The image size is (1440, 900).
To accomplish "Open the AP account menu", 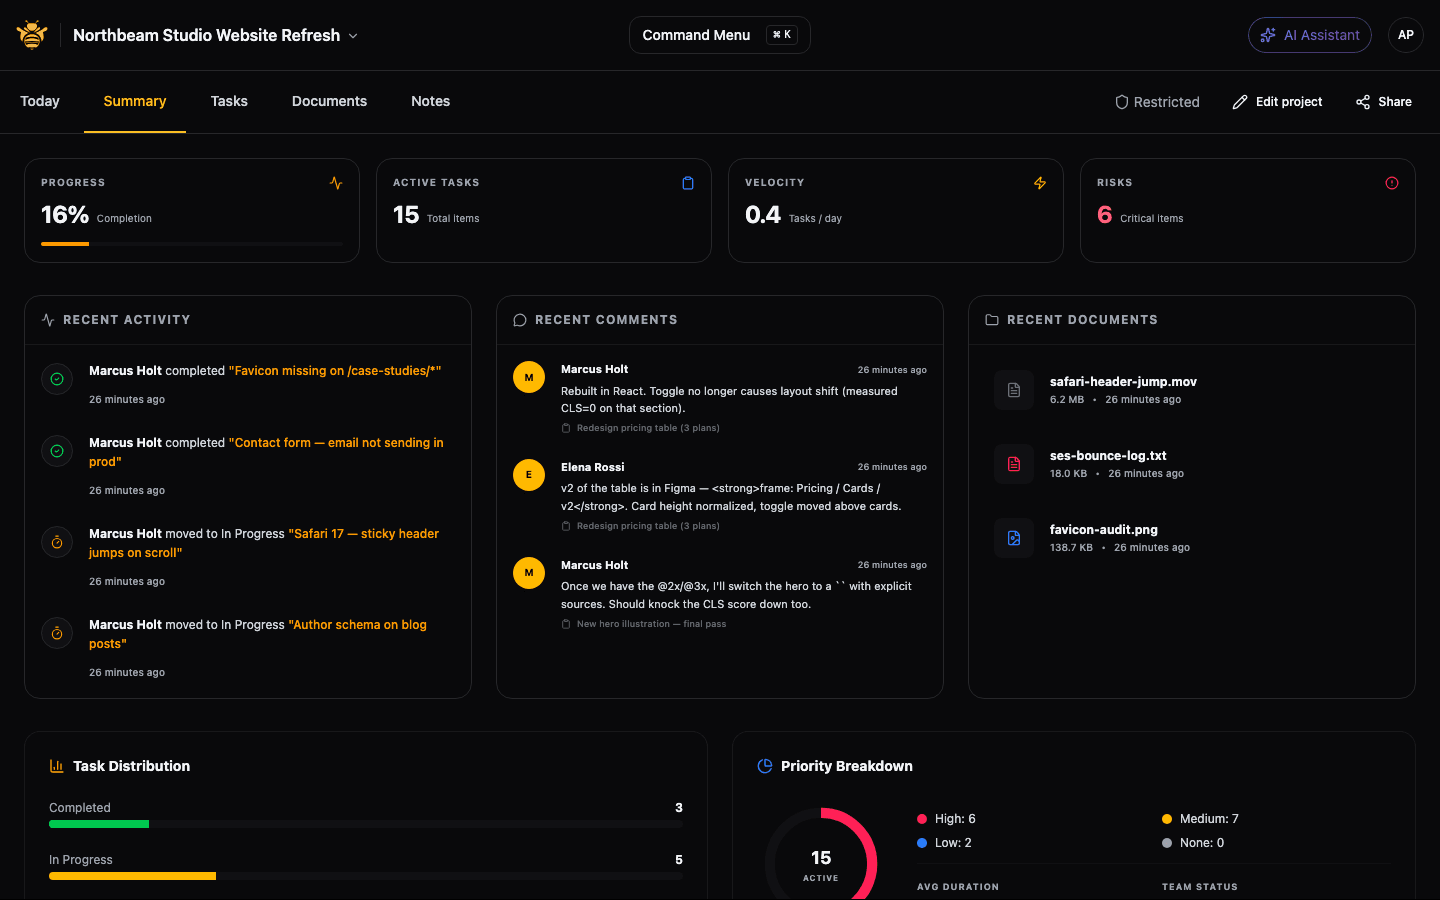I will point(1406,34).
